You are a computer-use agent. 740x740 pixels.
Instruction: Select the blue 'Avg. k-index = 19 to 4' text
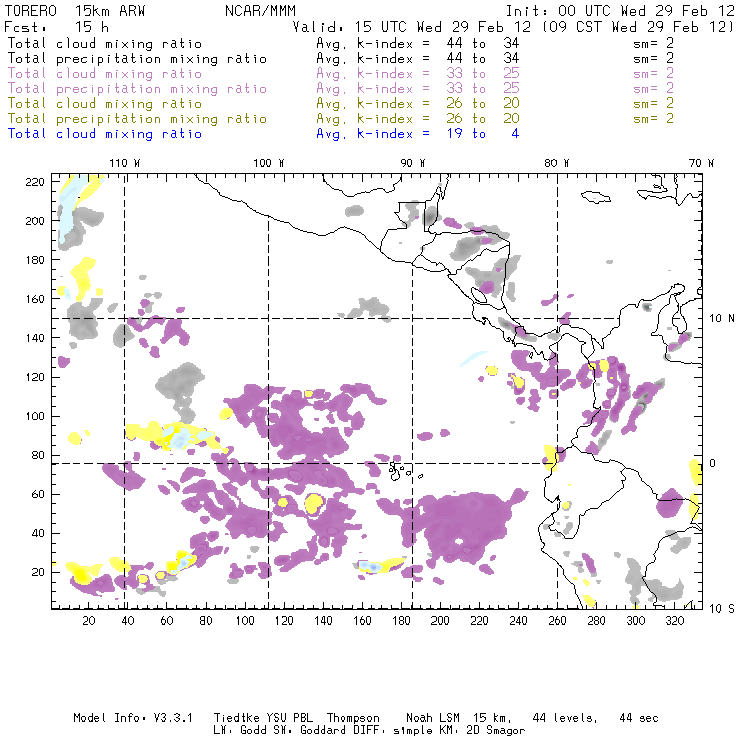click(418, 134)
